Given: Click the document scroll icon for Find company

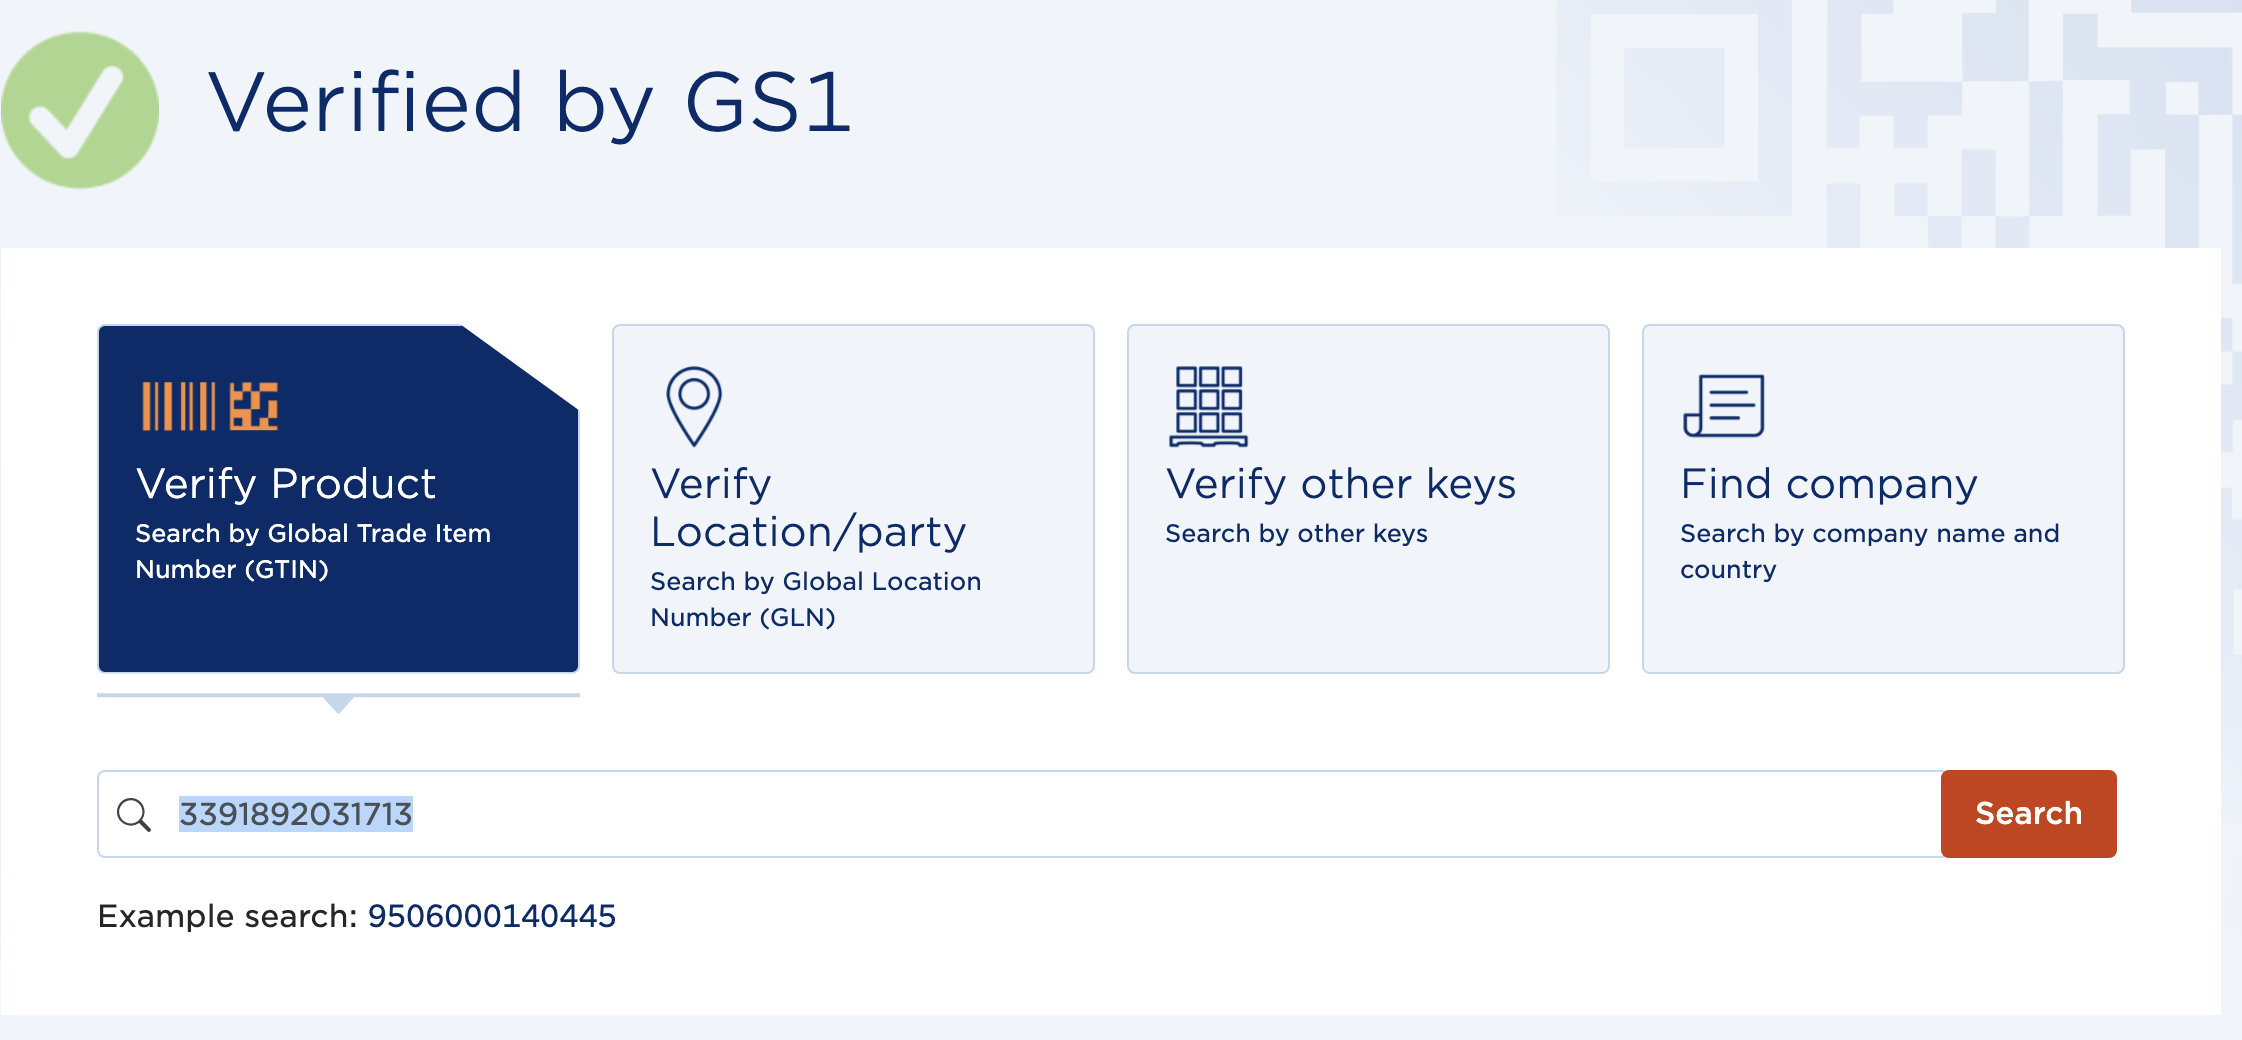Looking at the screenshot, I should point(1724,406).
